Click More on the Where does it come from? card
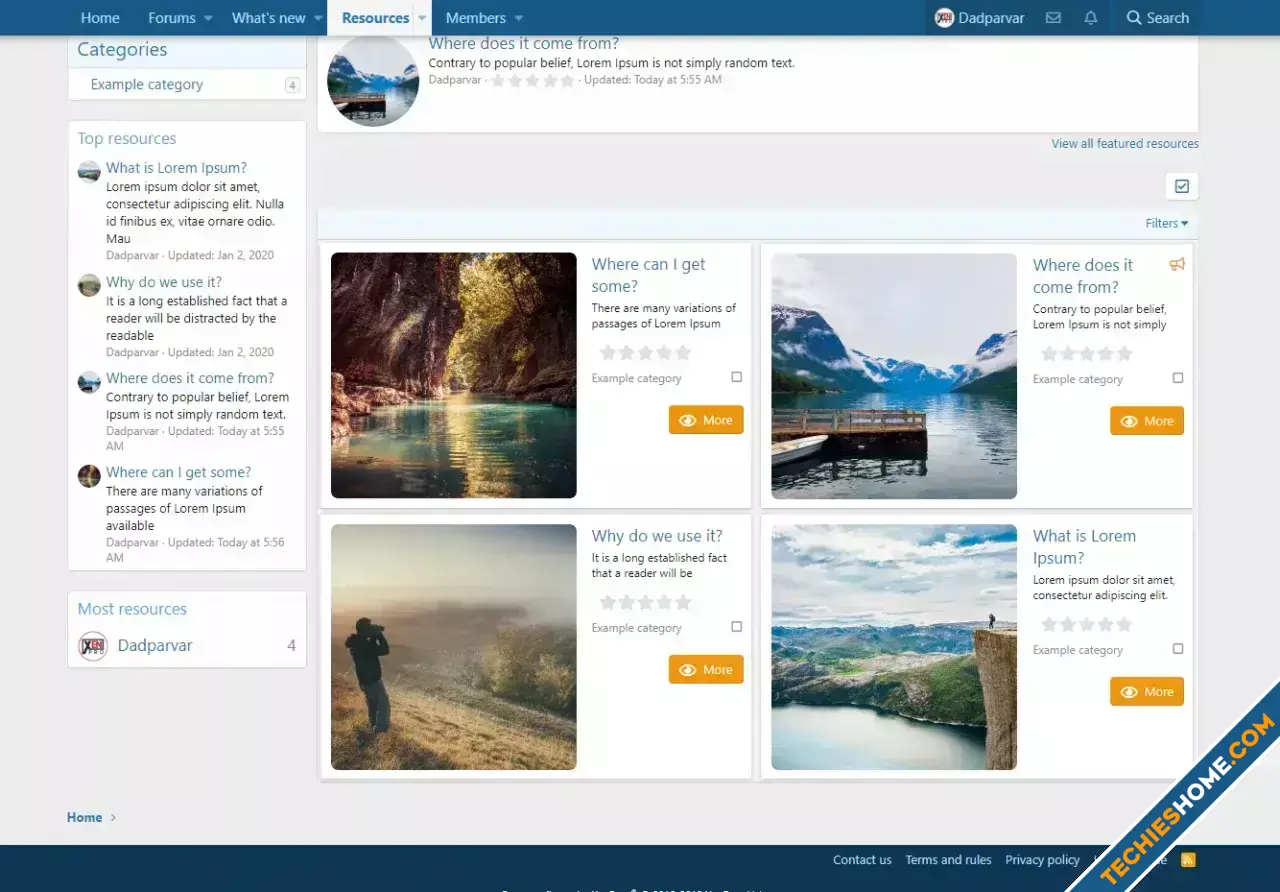Image resolution: width=1280 pixels, height=892 pixels. point(1147,421)
